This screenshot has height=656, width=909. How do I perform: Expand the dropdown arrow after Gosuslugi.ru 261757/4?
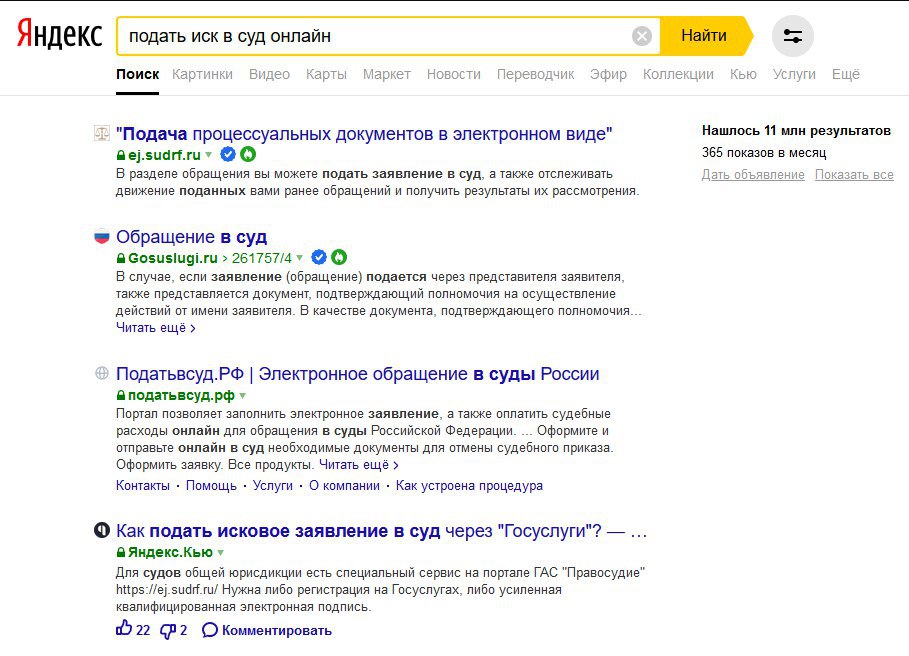point(300,258)
